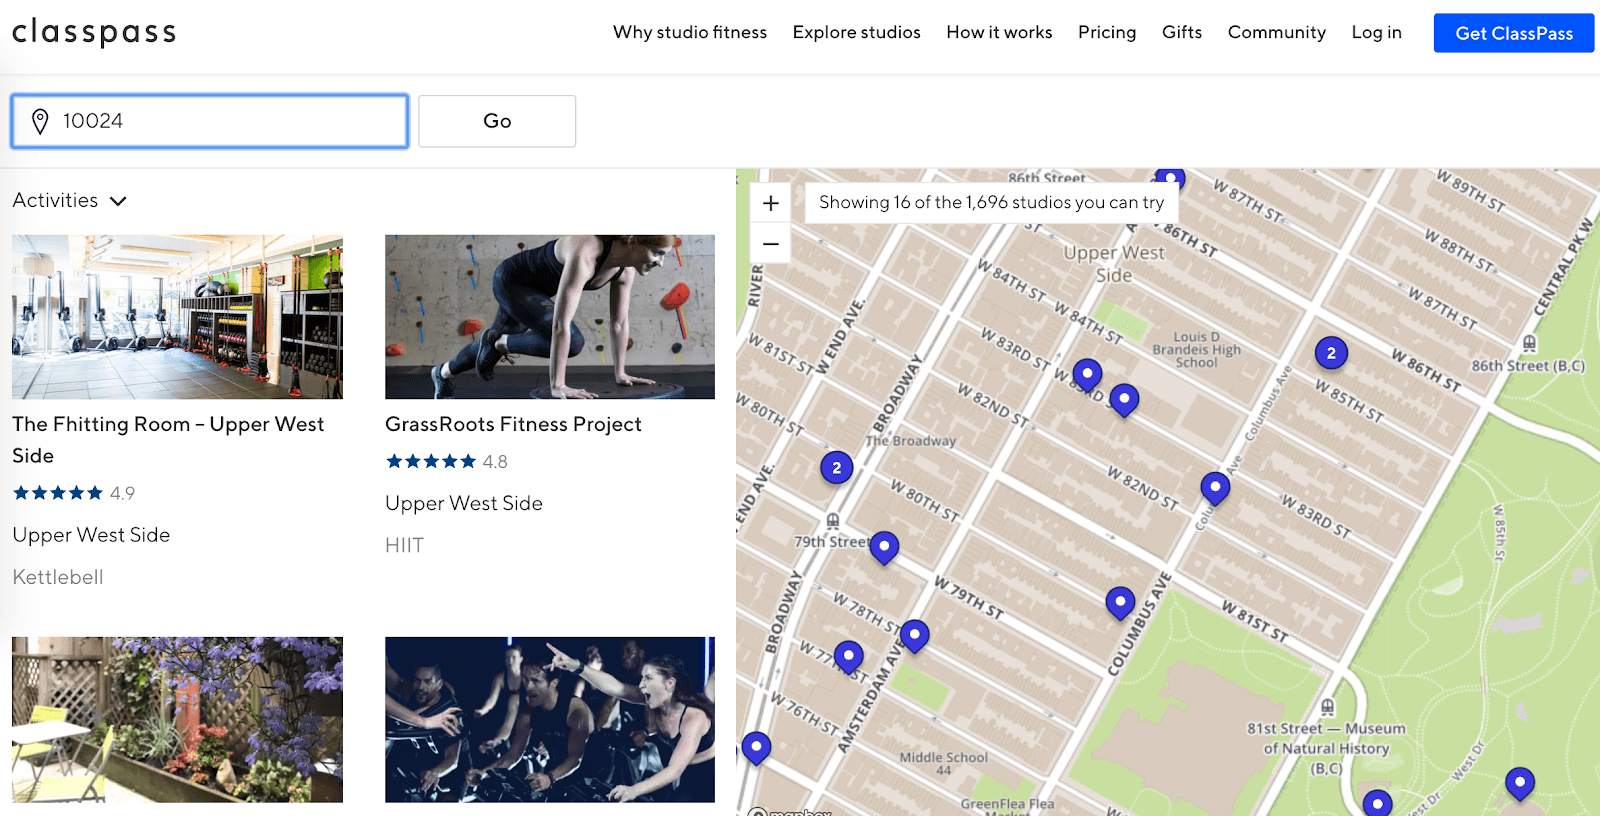Viewport: 1600px width, 816px height.
Task: Click The Fhitting Room – Upper West Side title
Action: coord(168,440)
